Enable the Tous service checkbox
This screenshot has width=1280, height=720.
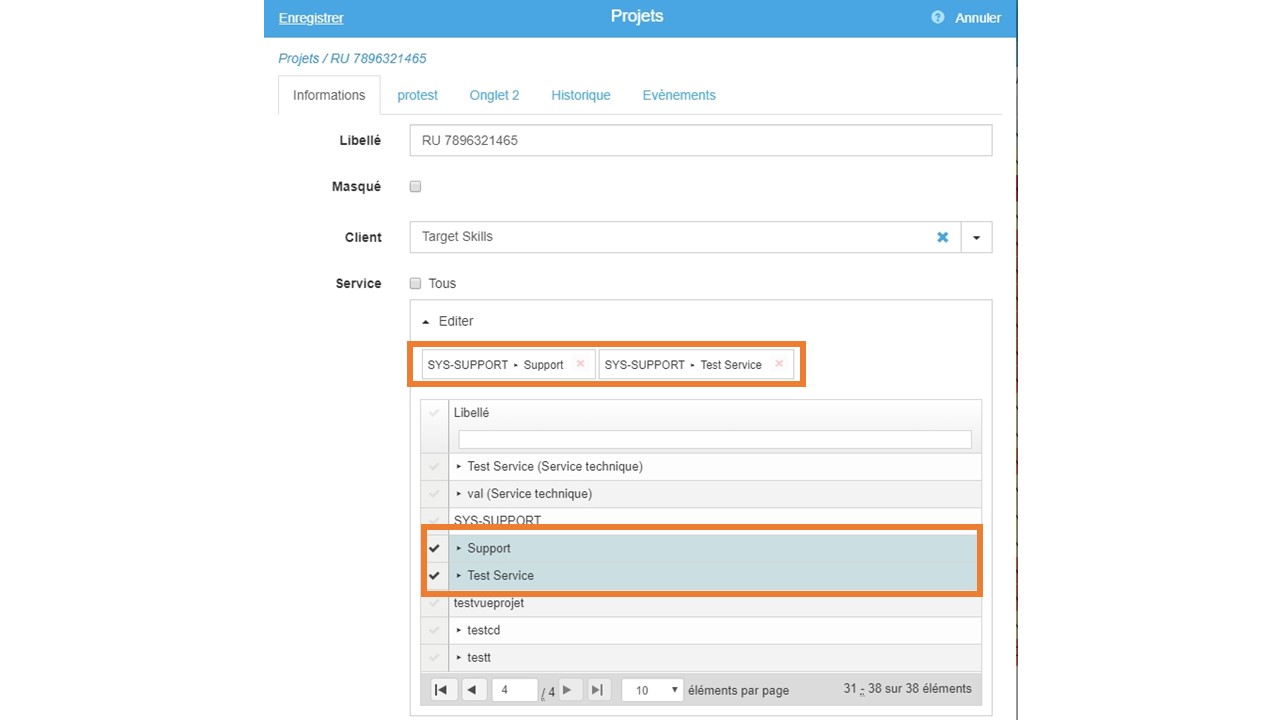416,283
